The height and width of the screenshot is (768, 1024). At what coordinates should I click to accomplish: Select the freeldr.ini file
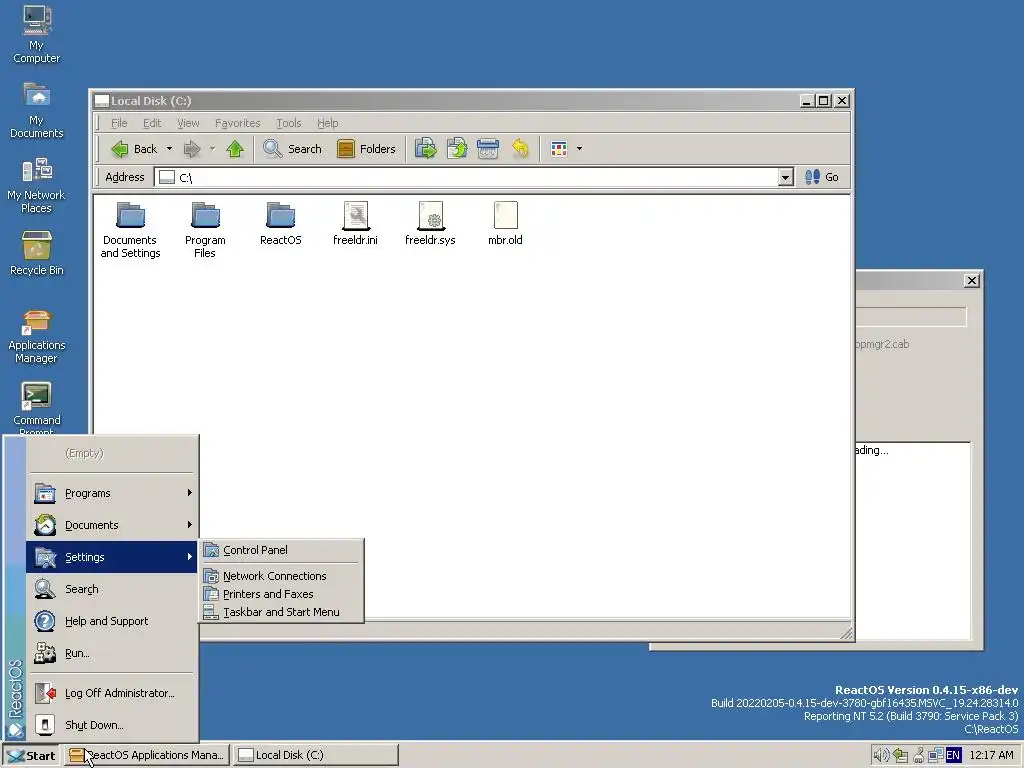pos(355,224)
